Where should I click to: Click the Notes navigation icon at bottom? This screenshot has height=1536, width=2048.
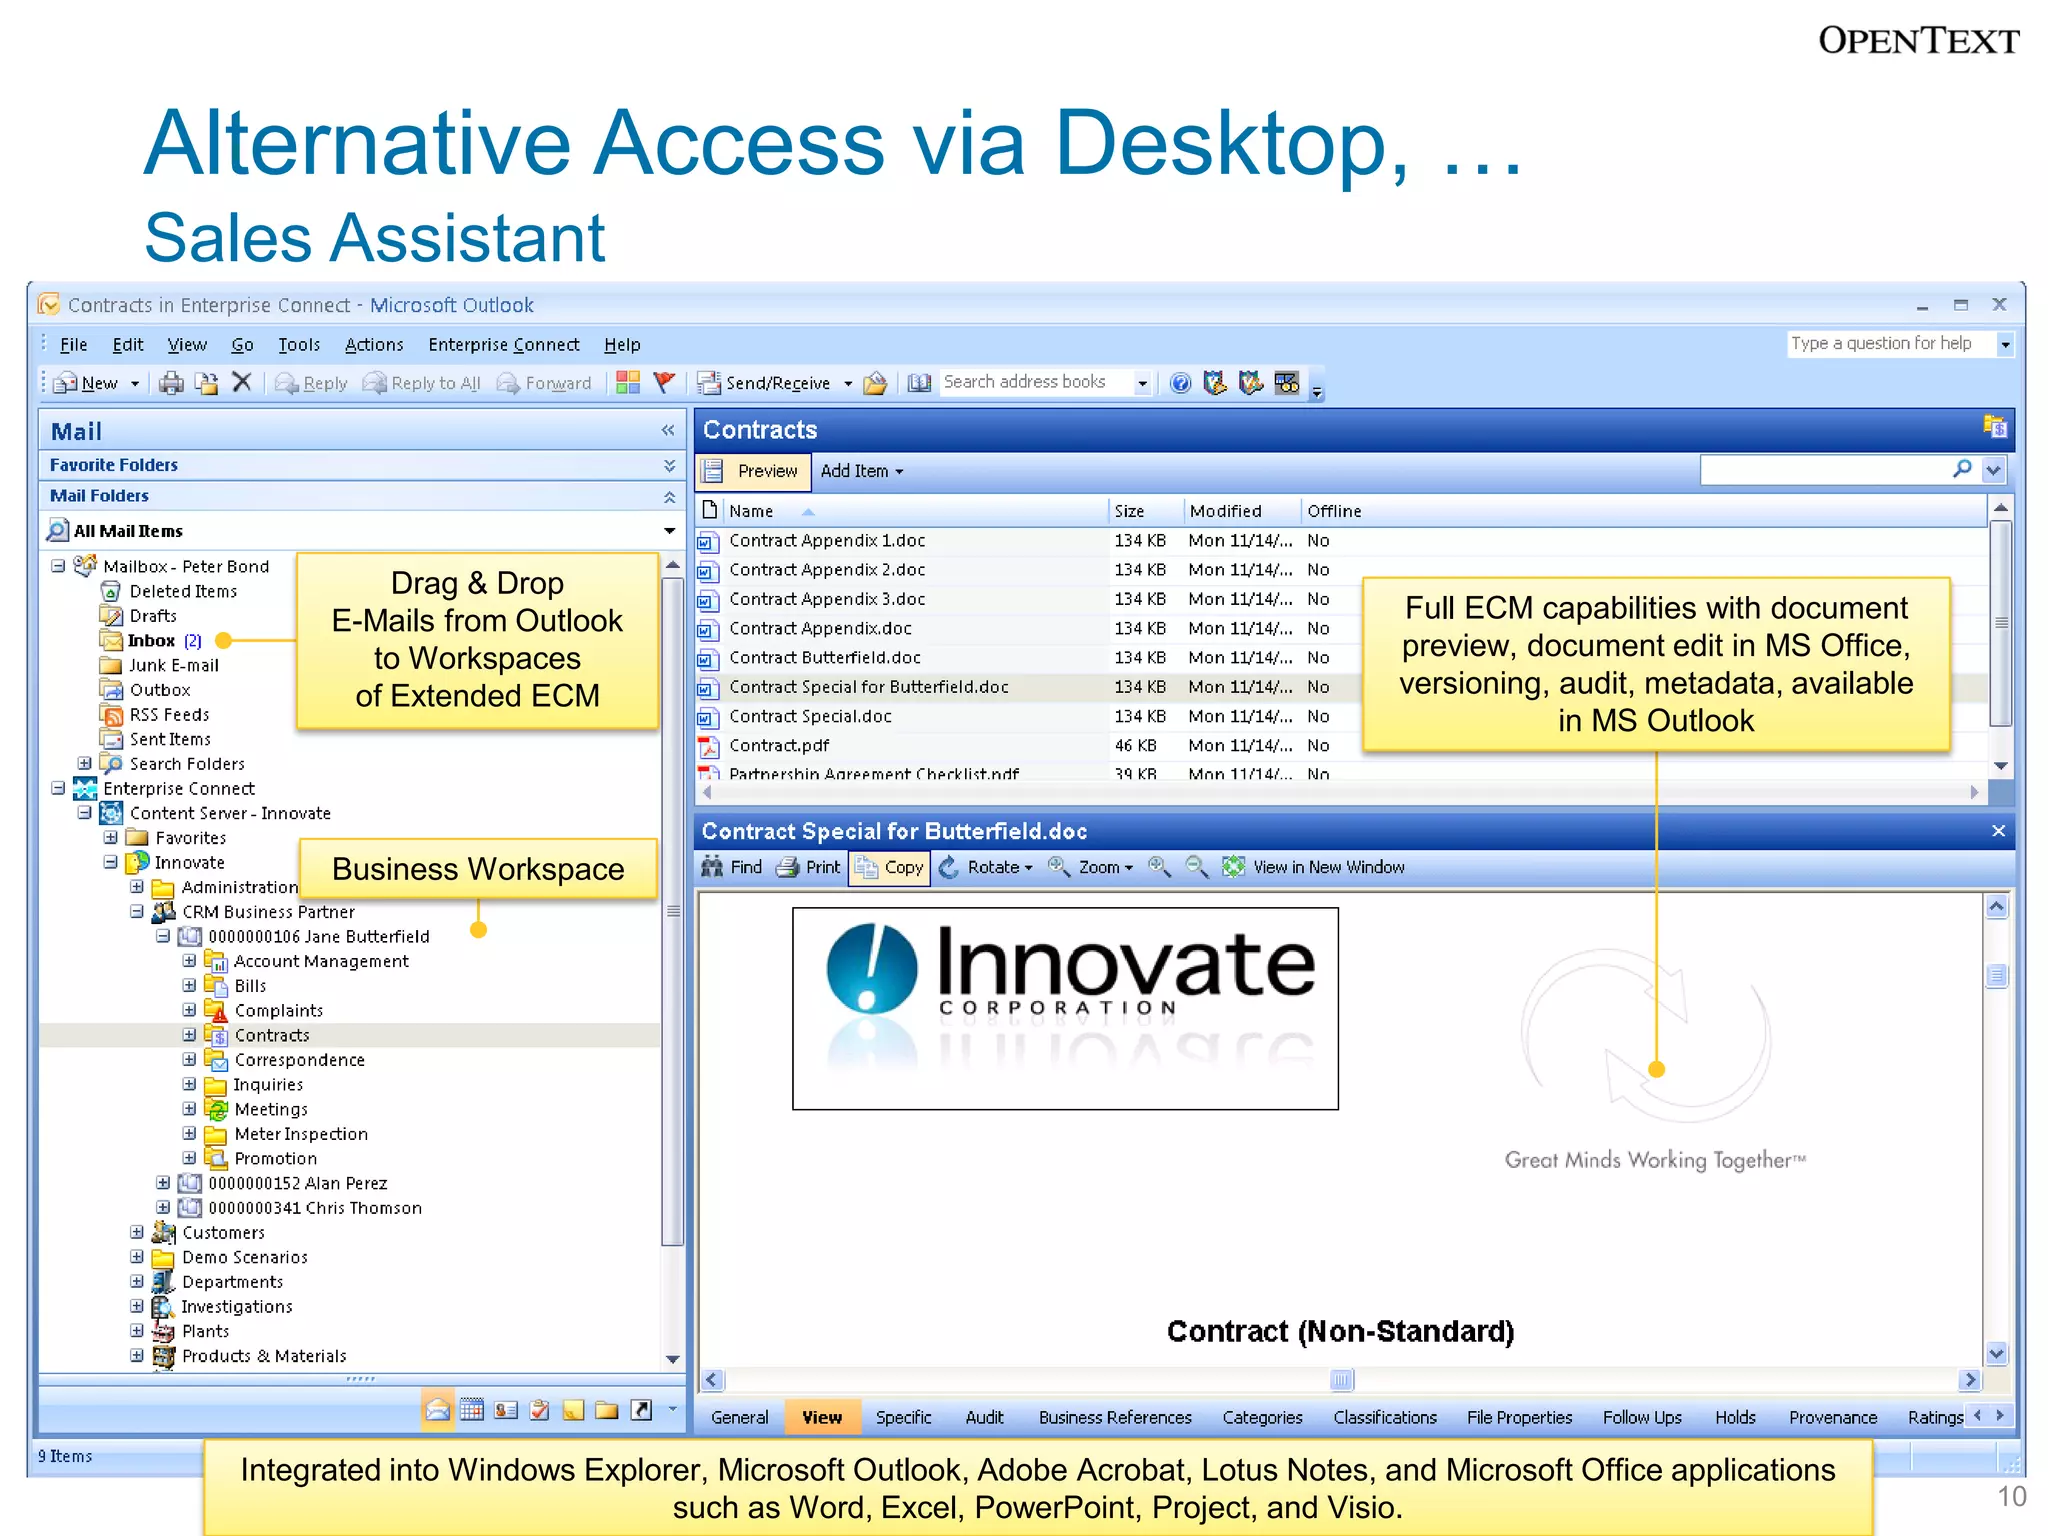tap(573, 1410)
